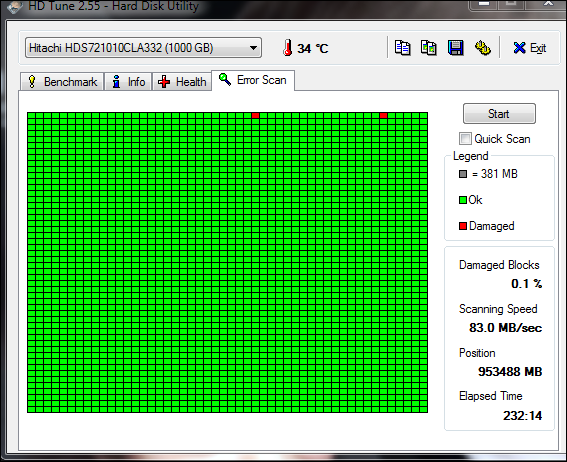
Task: Click the copy info to clipboard icon
Action: point(402,48)
